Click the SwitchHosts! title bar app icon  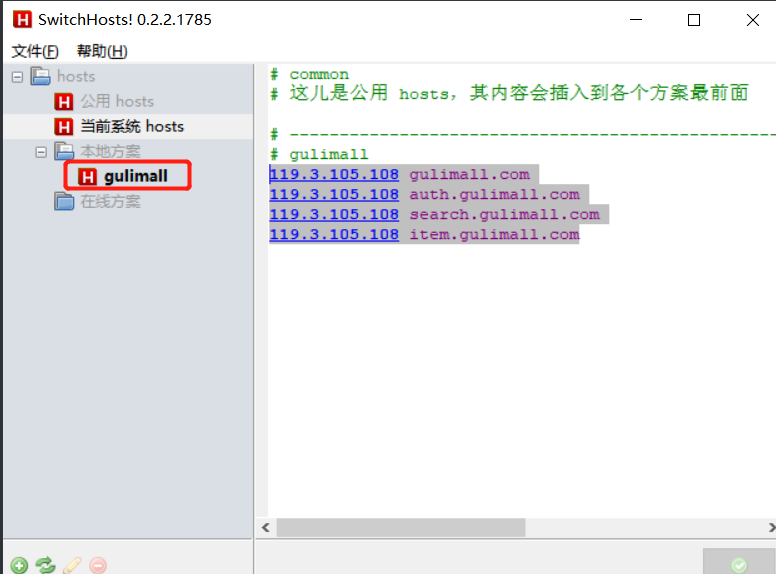tap(22, 19)
